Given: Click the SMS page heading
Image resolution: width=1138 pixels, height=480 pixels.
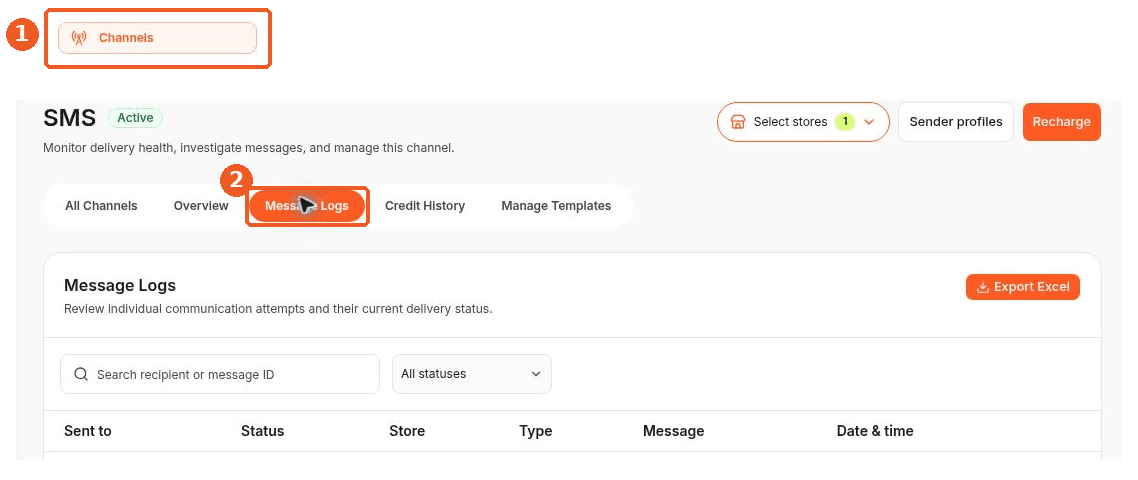Looking at the screenshot, I should coord(70,118).
